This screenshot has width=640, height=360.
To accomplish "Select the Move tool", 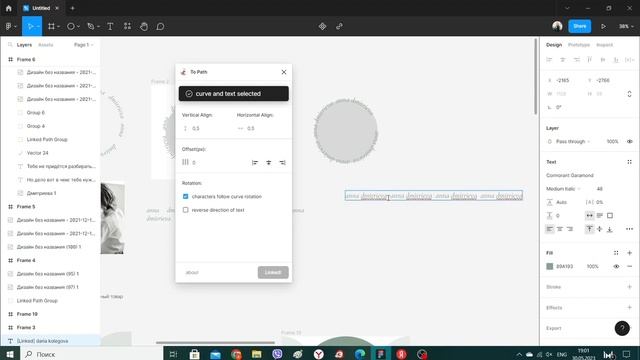I will pos(30,27).
